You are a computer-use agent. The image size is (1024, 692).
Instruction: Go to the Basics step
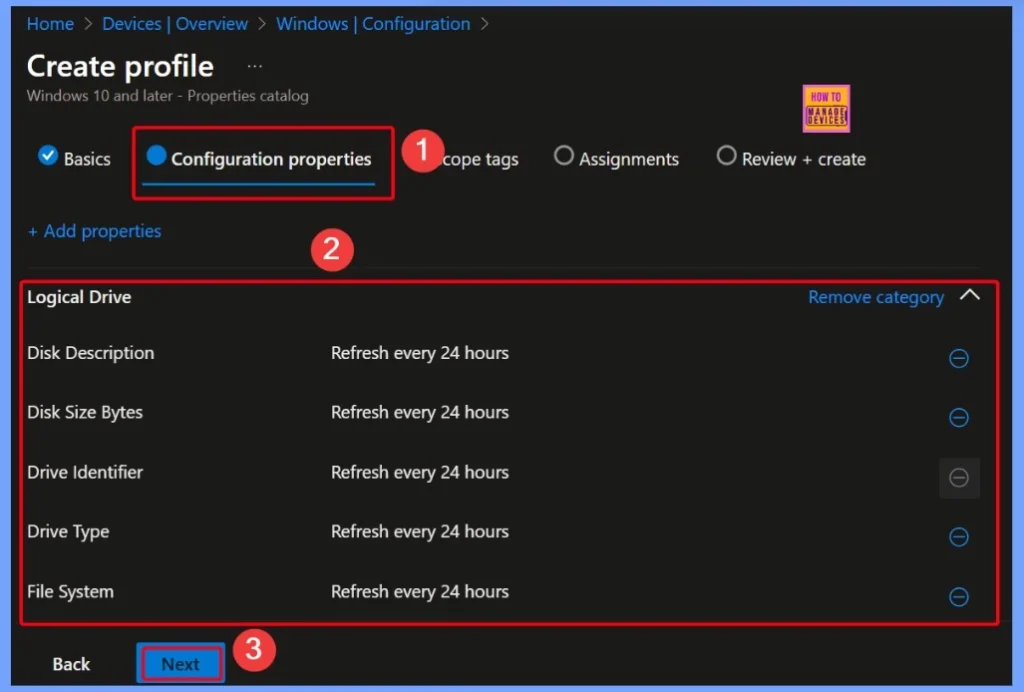point(74,158)
